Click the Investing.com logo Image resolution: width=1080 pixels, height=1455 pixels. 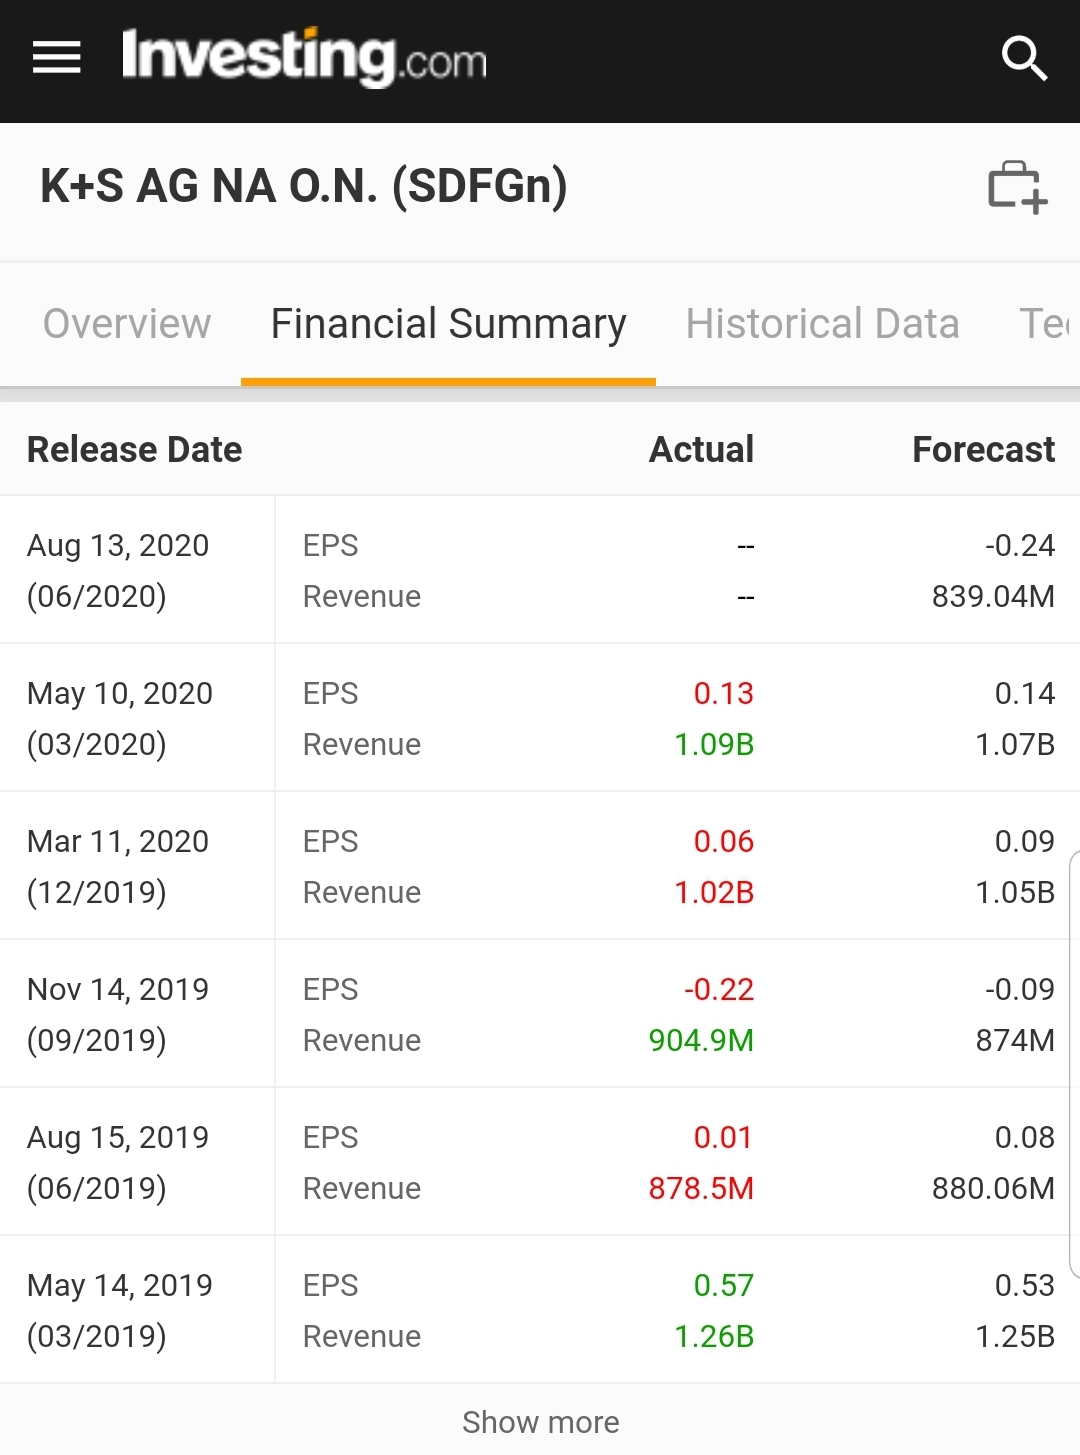(x=304, y=57)
